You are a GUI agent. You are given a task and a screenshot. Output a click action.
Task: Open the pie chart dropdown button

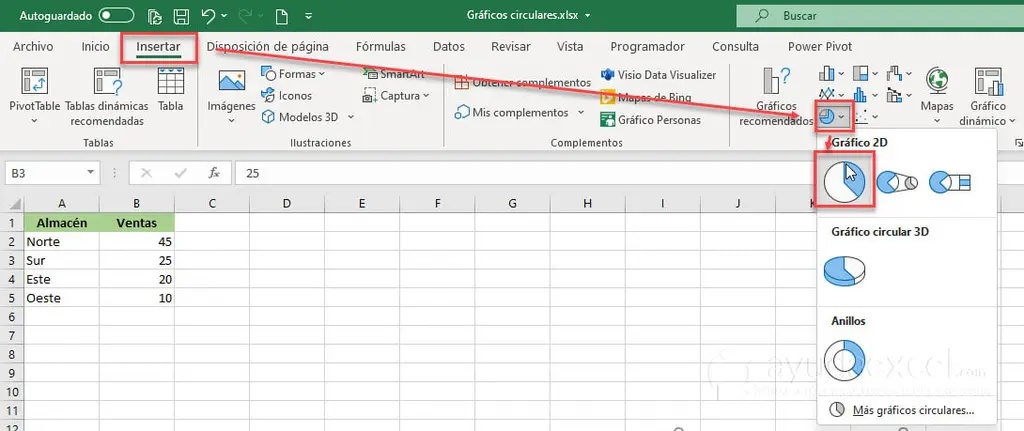point(832,117)
